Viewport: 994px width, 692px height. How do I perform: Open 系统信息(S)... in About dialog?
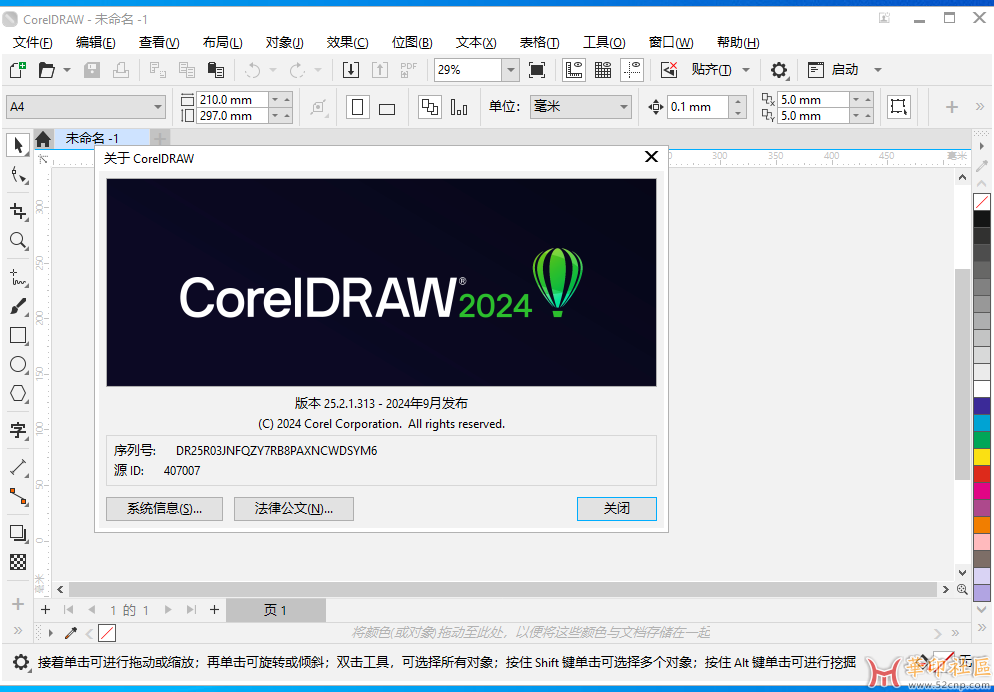pos(164,508)
